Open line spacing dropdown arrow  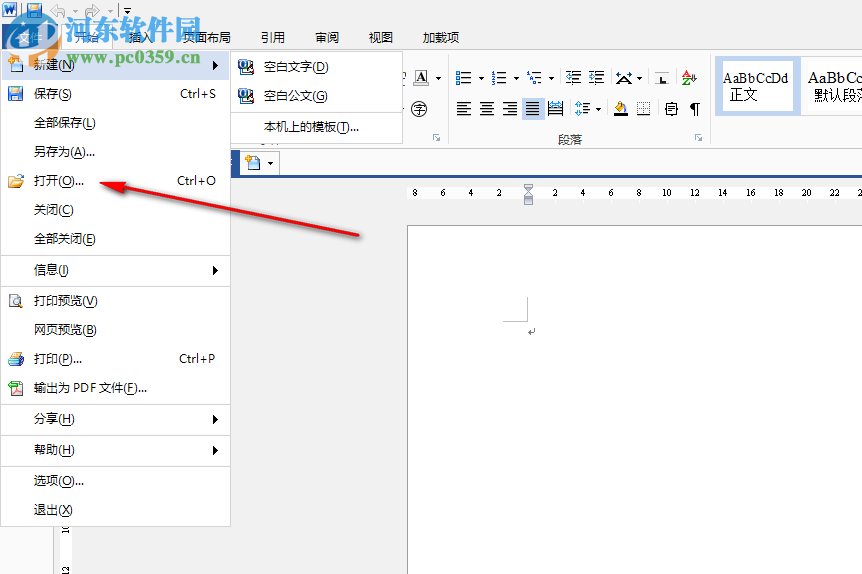(x=598, y=109)
